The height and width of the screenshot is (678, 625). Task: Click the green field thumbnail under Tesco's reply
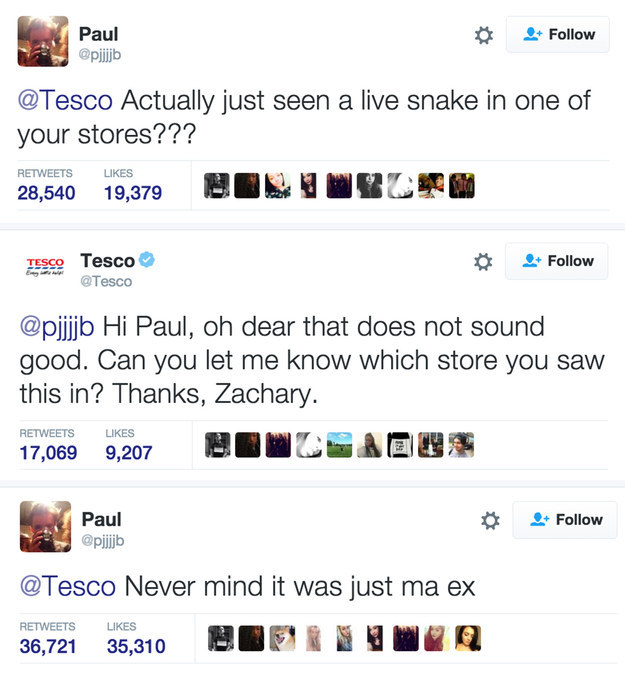(340, 445)
